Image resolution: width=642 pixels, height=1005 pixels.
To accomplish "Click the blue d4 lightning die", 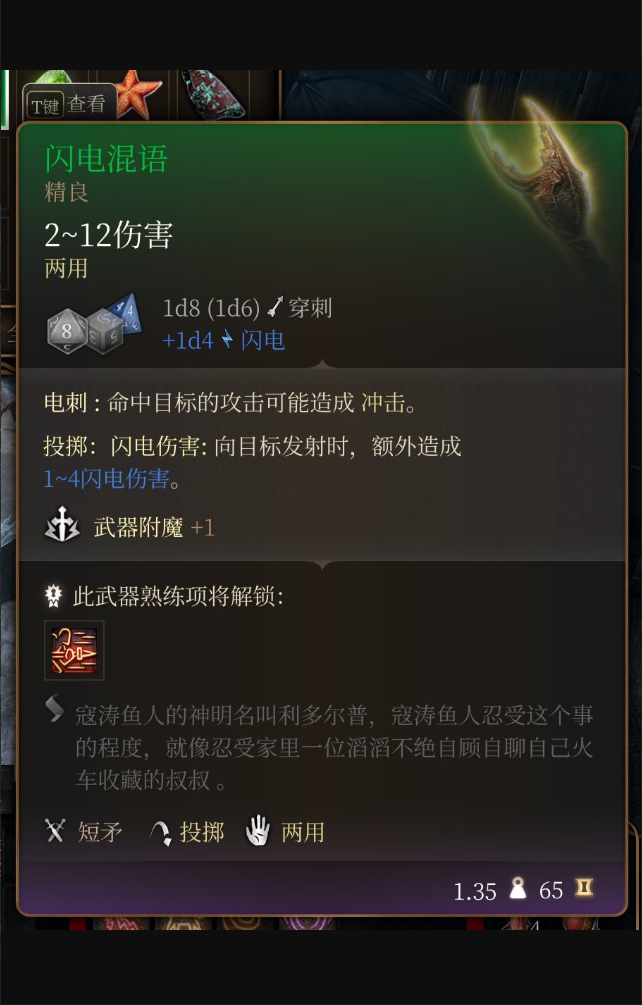I will point(127,313).
